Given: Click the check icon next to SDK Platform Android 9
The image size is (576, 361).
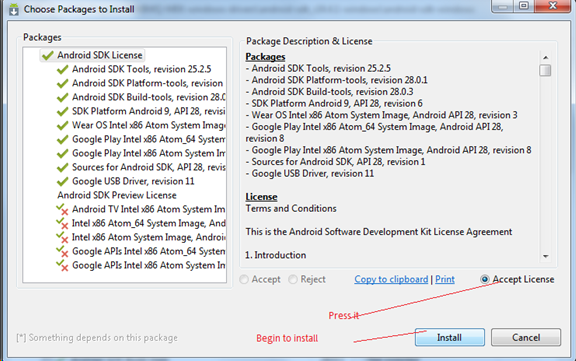Looking at the screenshot, I should click(62, 111).
